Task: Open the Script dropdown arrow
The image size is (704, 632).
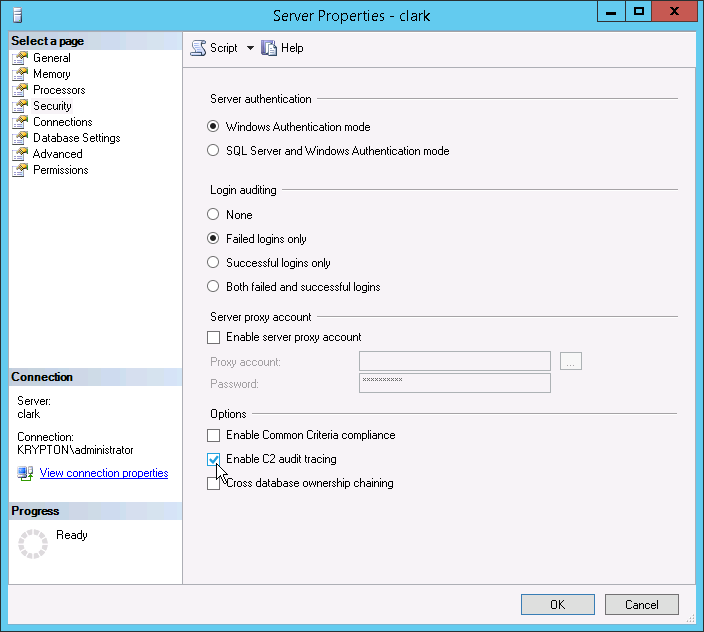Action: pyautogui.click(x=250, y=48)
